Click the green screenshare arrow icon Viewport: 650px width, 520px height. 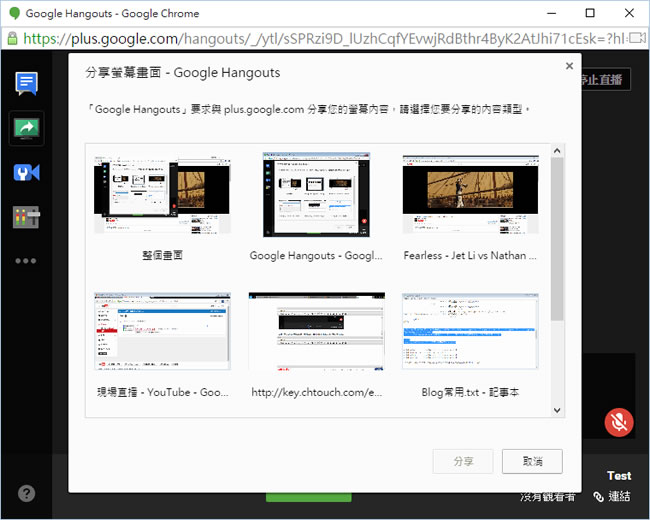pos(26,128)
